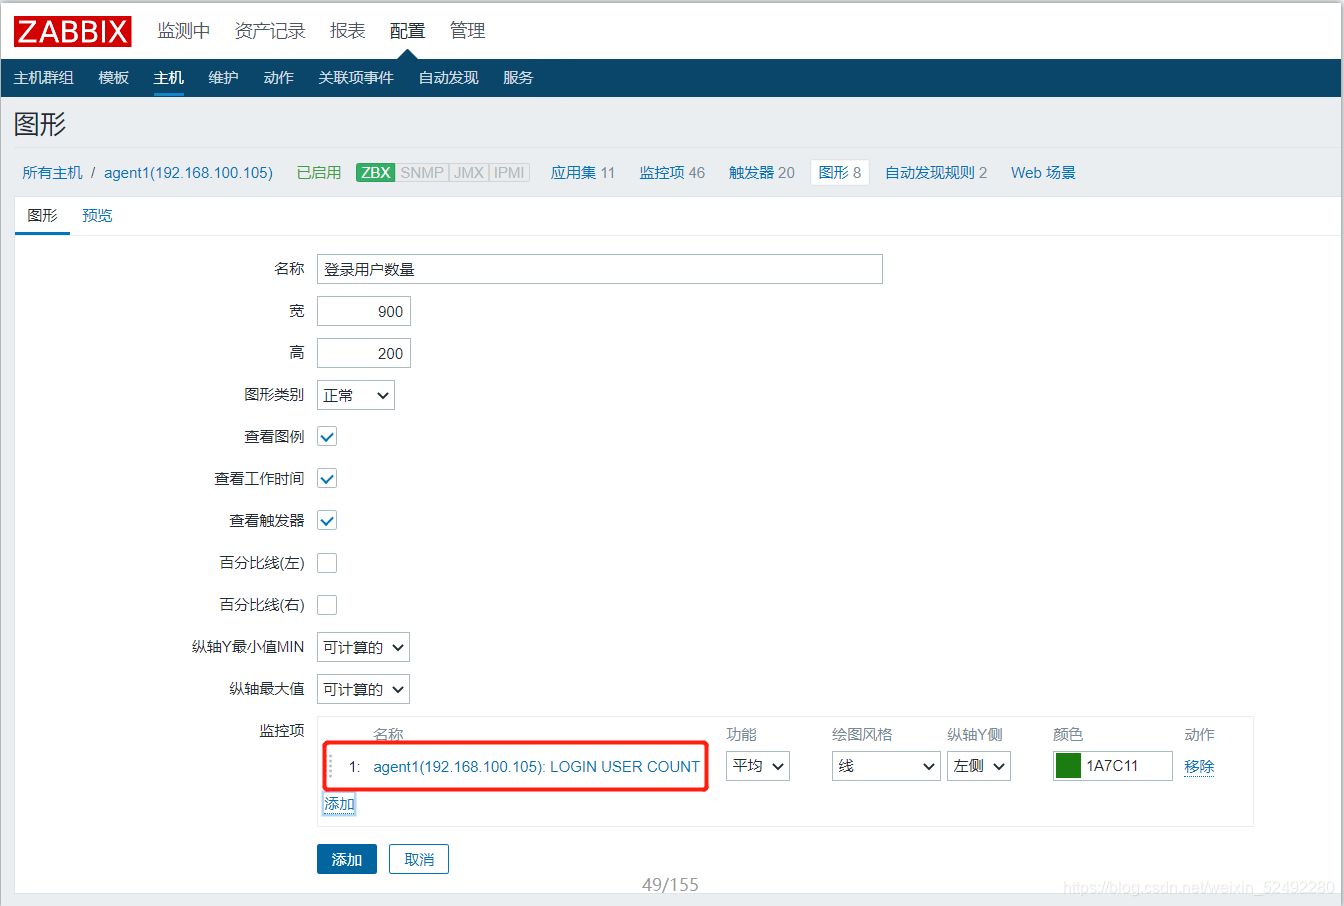Click the 宽 width field 900
1344x906 pixels.
[x=364, y=311]
